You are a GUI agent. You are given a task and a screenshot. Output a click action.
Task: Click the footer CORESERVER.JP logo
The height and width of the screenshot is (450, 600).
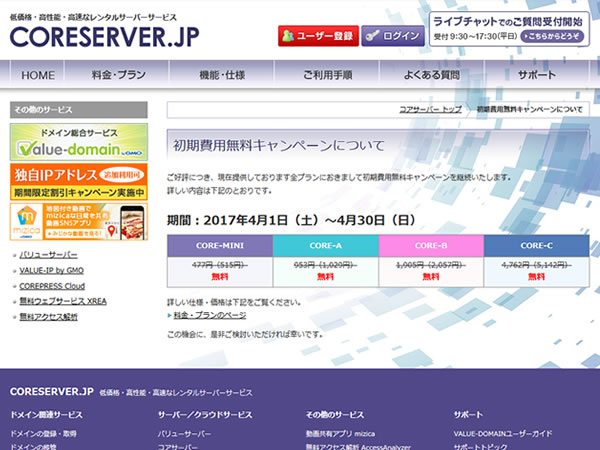point(52,391)
